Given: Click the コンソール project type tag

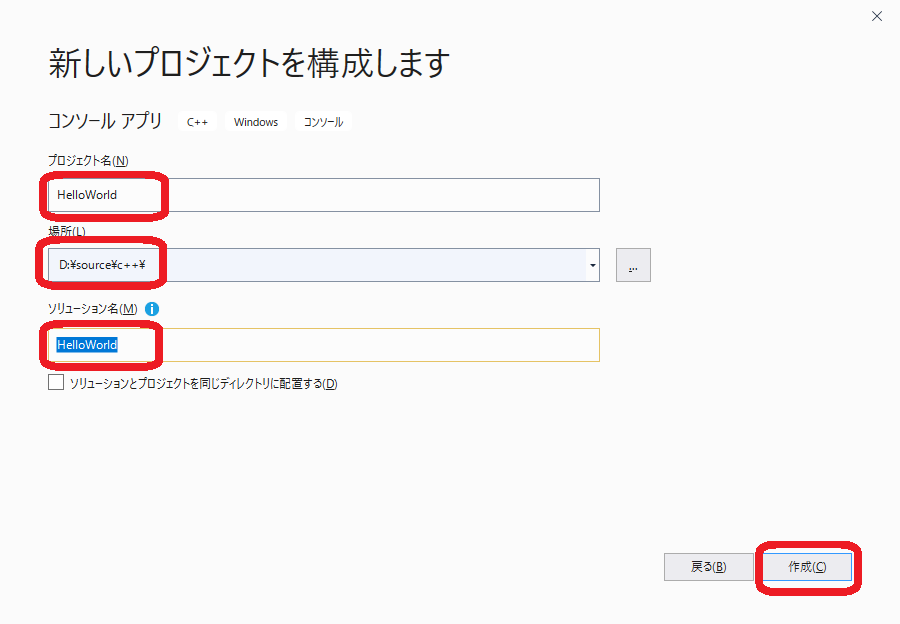Looking at the screenshot, I should coord(323,122).
